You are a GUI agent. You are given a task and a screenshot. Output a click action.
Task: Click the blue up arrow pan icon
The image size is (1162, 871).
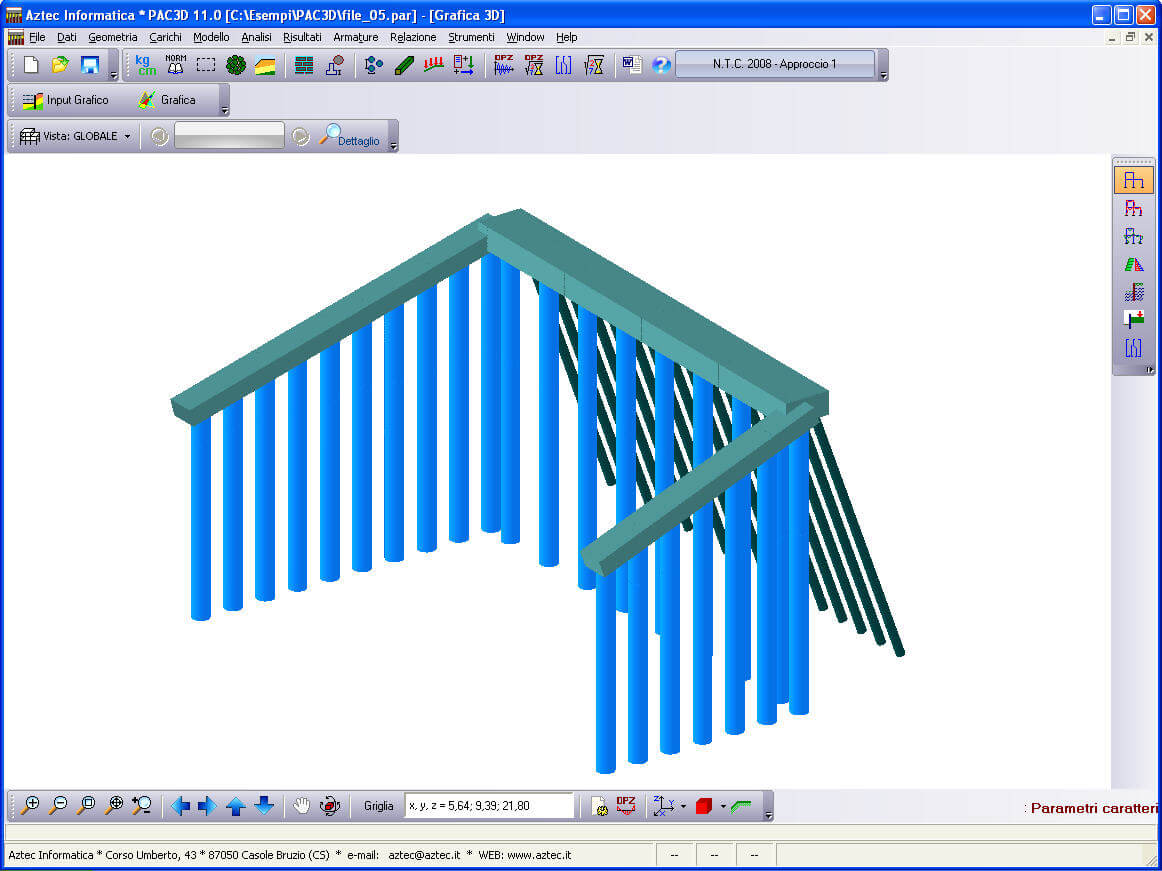coord(236,806)
